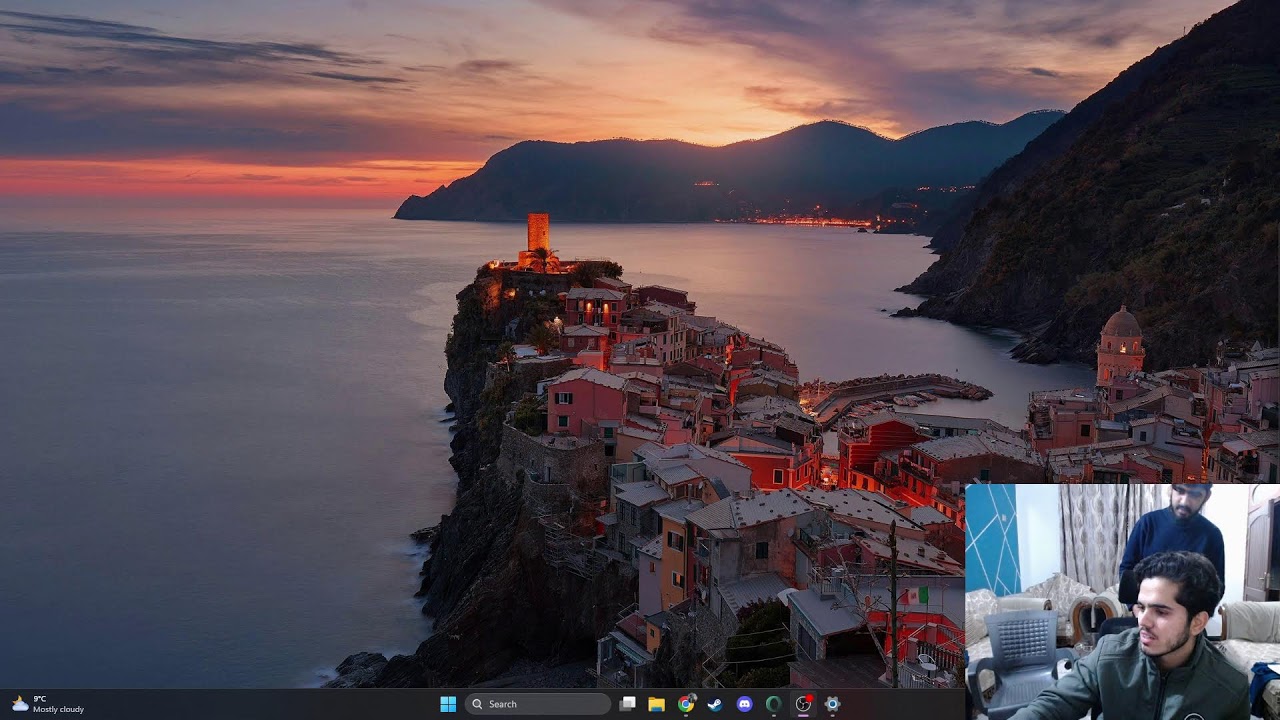
Task: Open the dark green circular app icon
Action: click(x=773, y=704)
